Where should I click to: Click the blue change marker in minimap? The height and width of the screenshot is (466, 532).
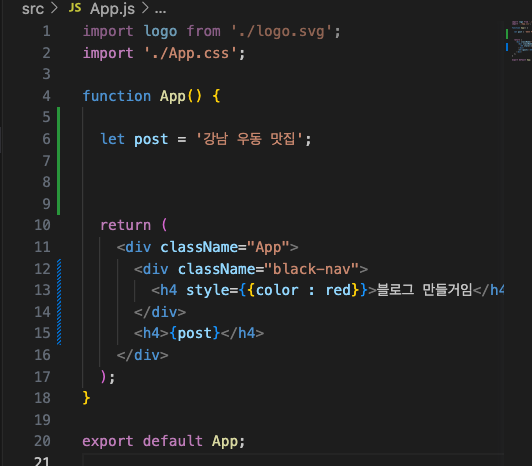coord(507,47)
